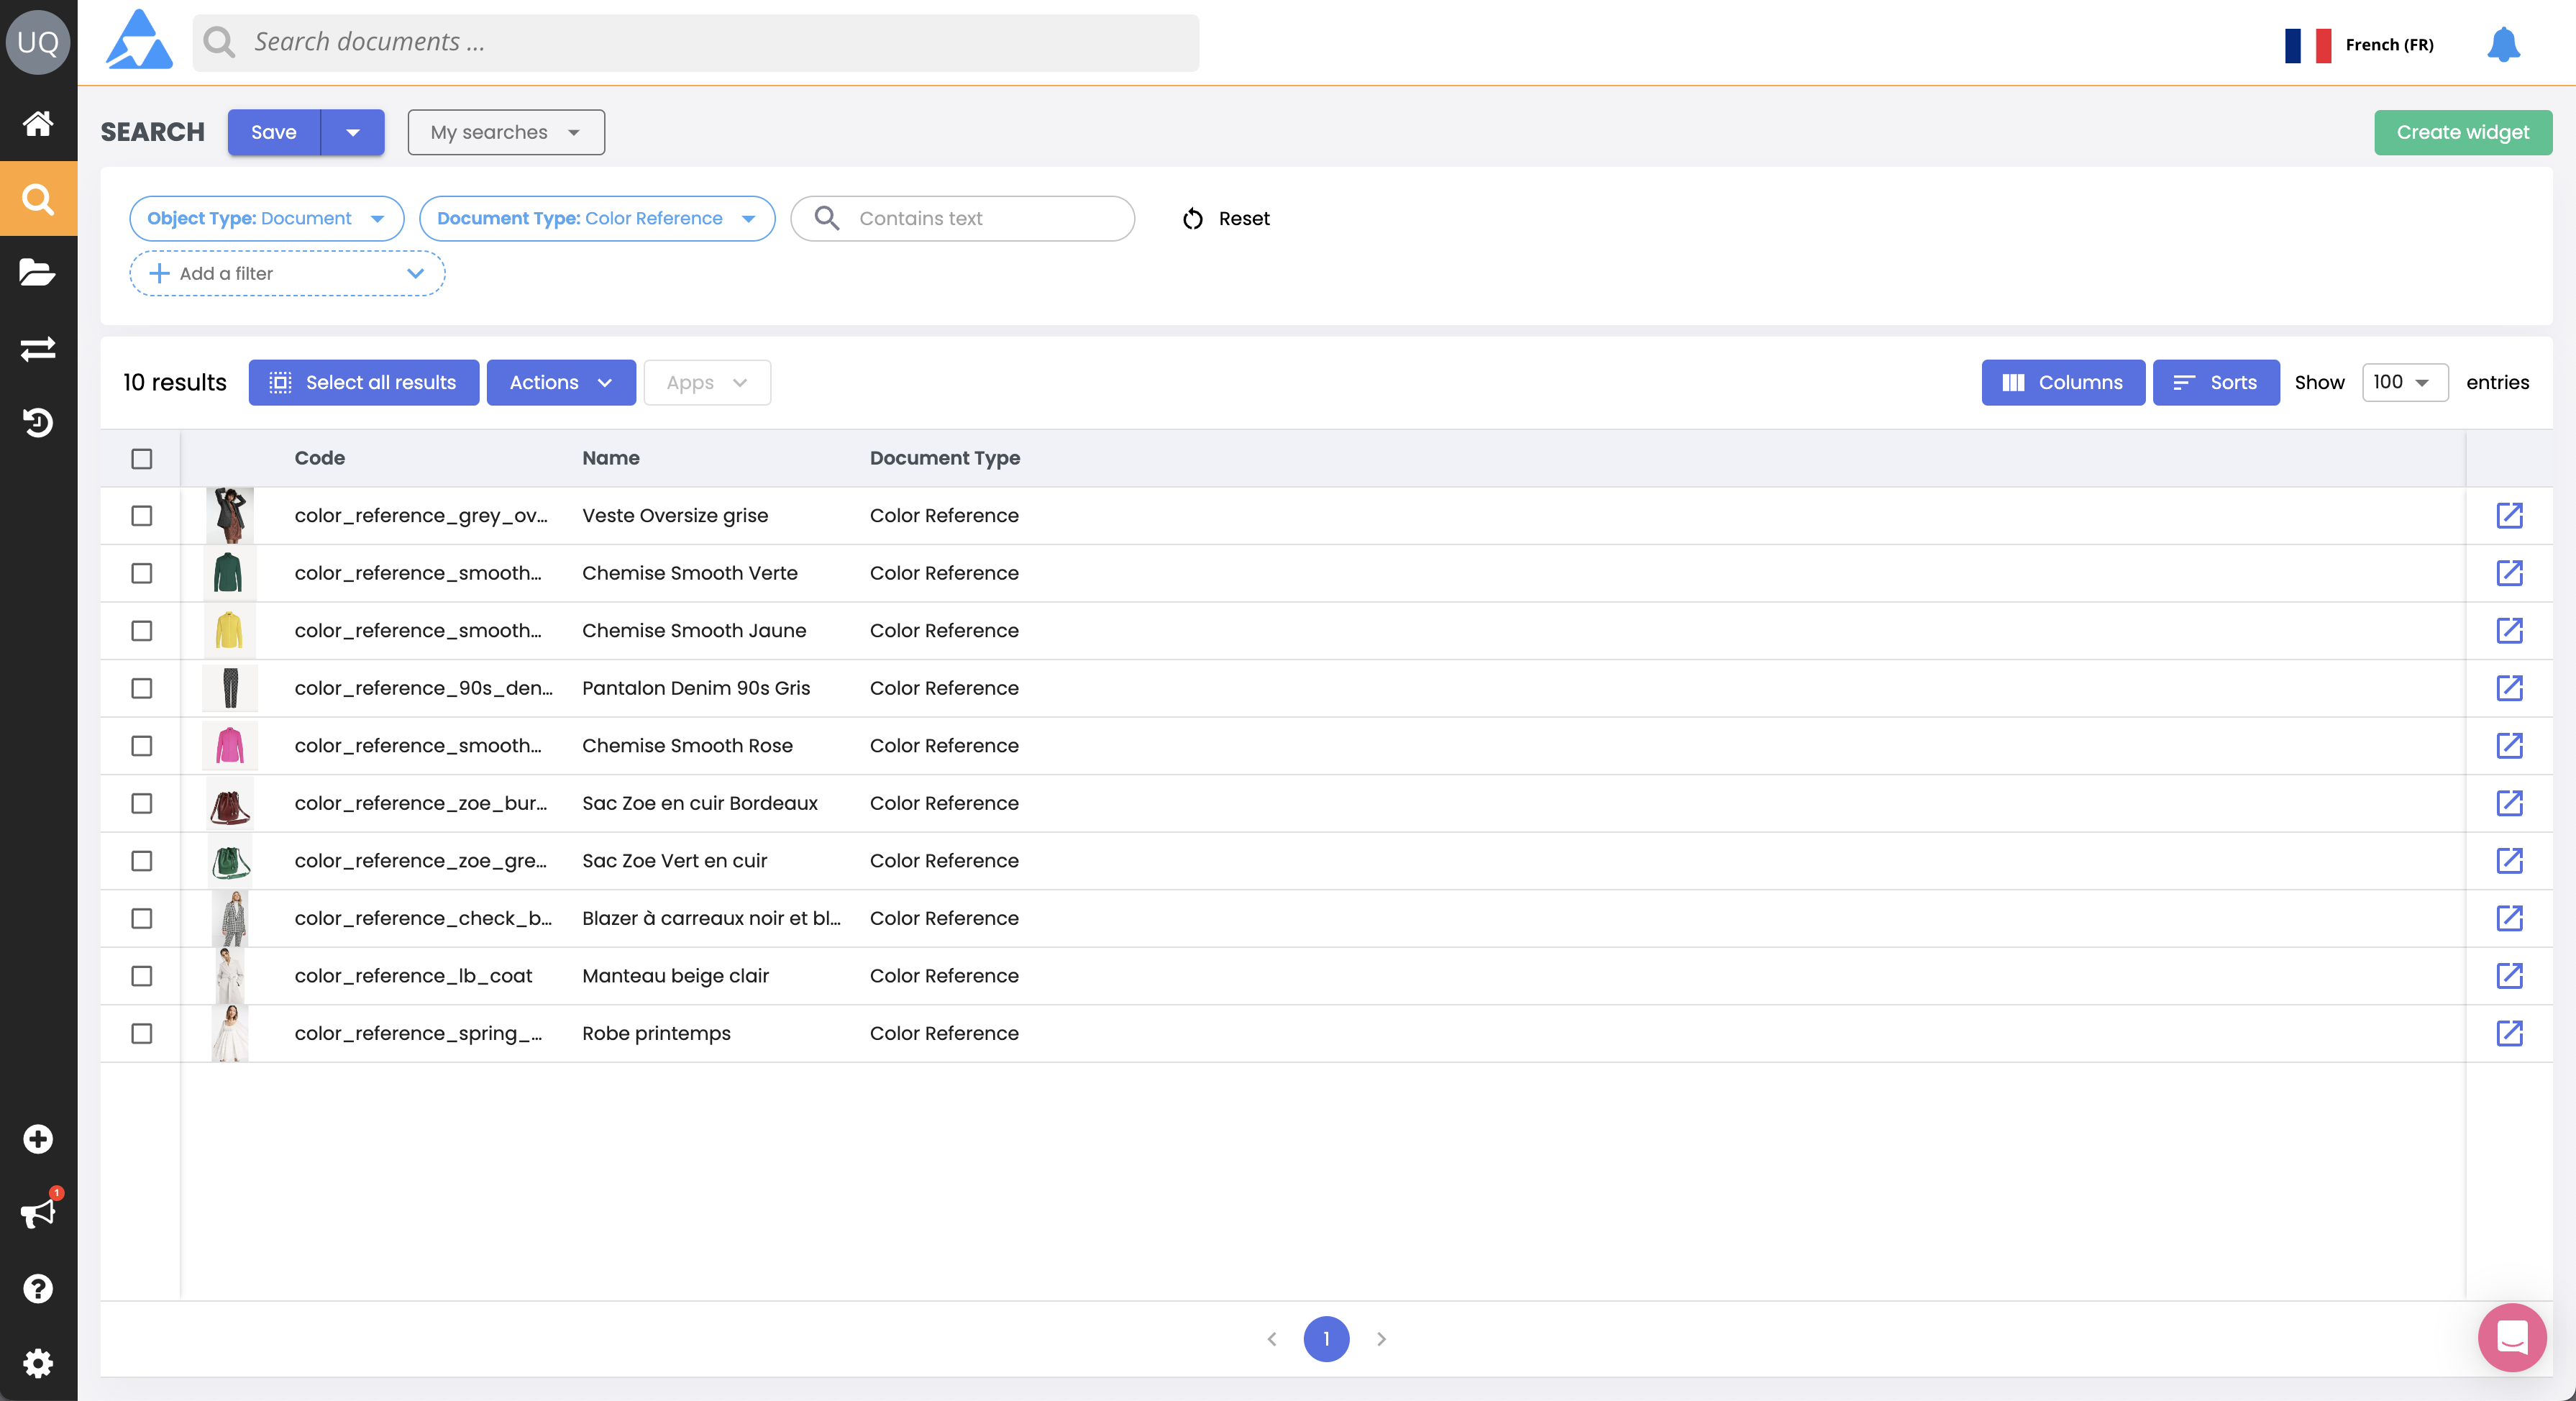Open the Search section in sidebar
This screenshot has width=2576, height=1401.
pyautogui.click(x=38, y=198)
